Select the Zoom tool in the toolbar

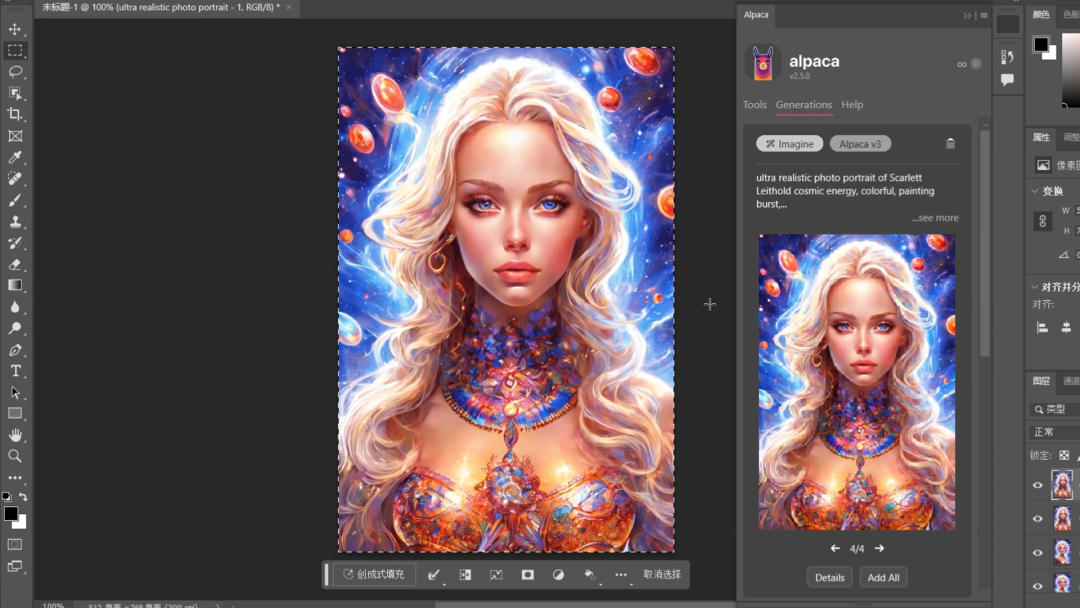[x=15, y=456]
